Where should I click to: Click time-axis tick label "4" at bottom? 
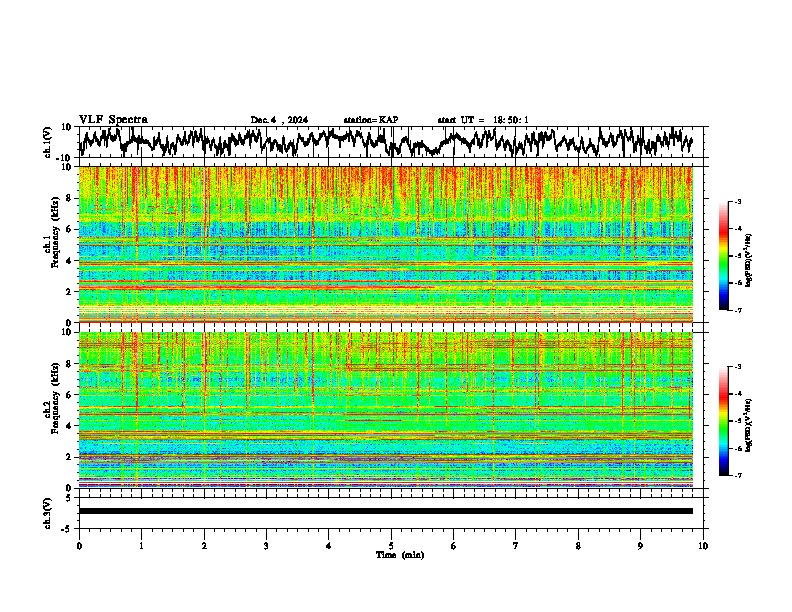tap(329, 546)
